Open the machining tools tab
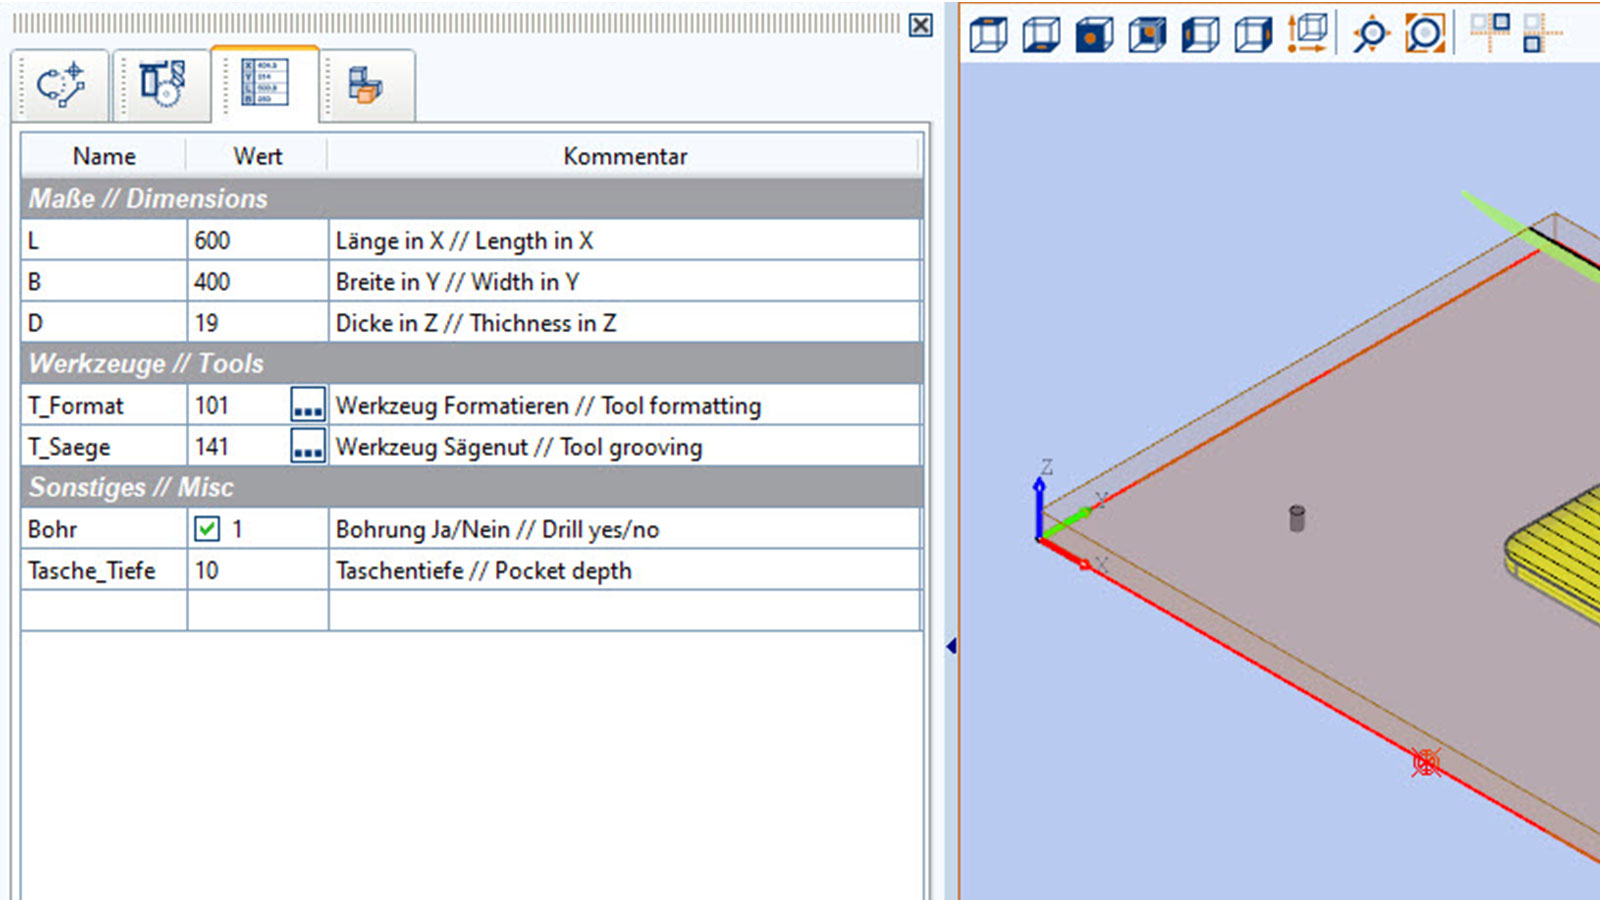This screenshot has width=1600, height=900. tap(162, 84)
